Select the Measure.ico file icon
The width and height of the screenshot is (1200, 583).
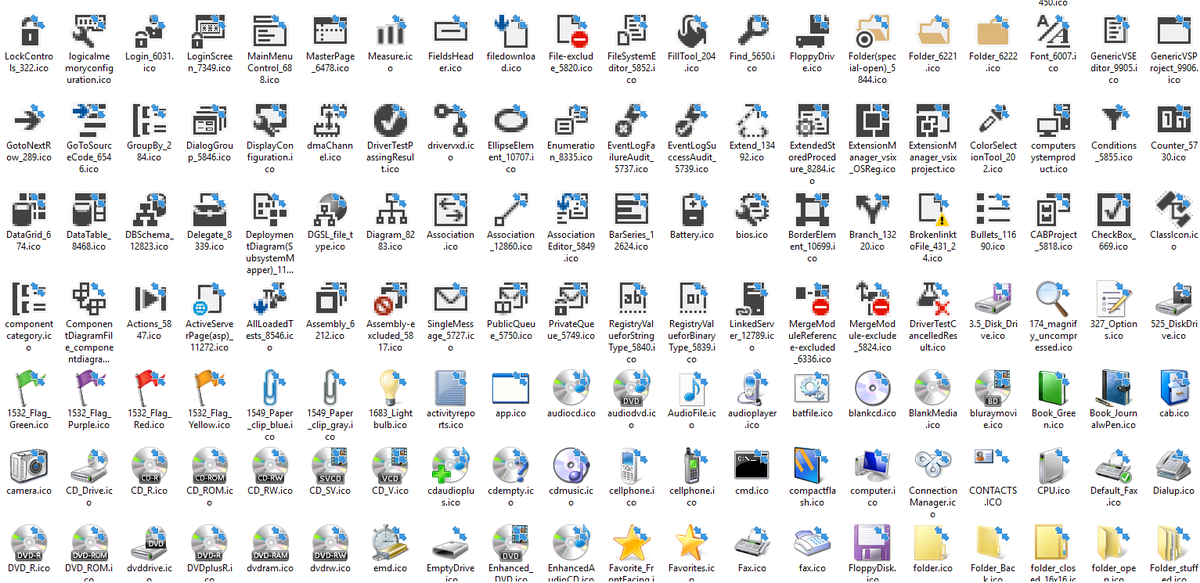click(x=391, y=32)
